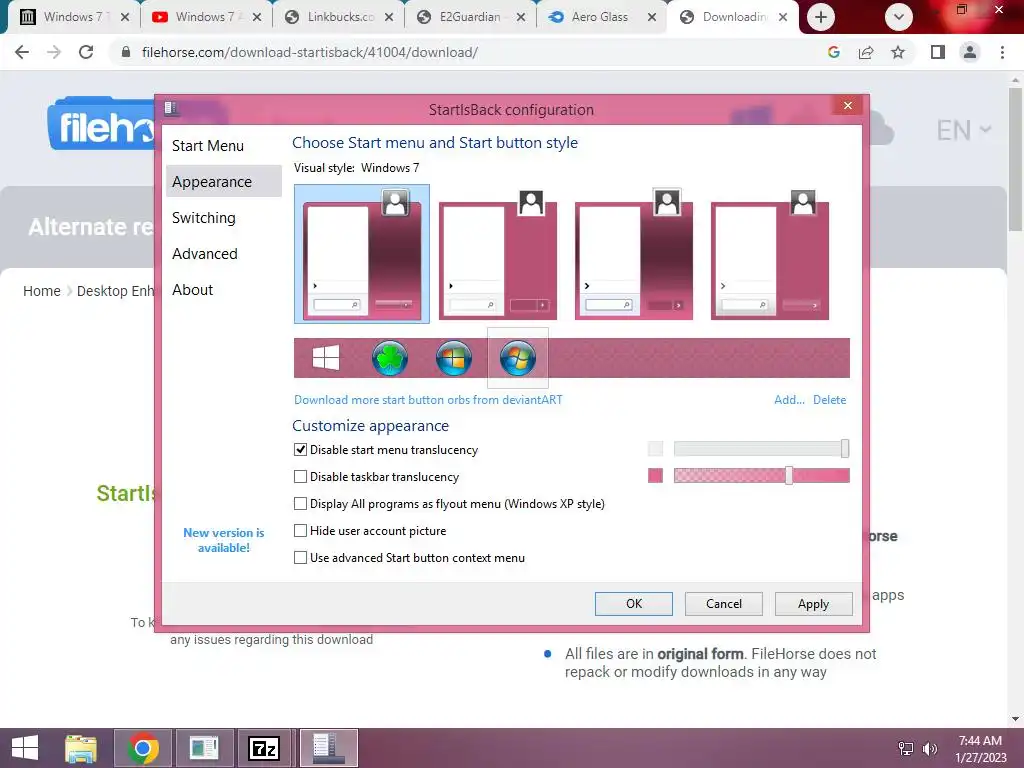1024x768 pixels.
Task: Open the taskbar app beside Chrome icon
Action: pos(204,748)
